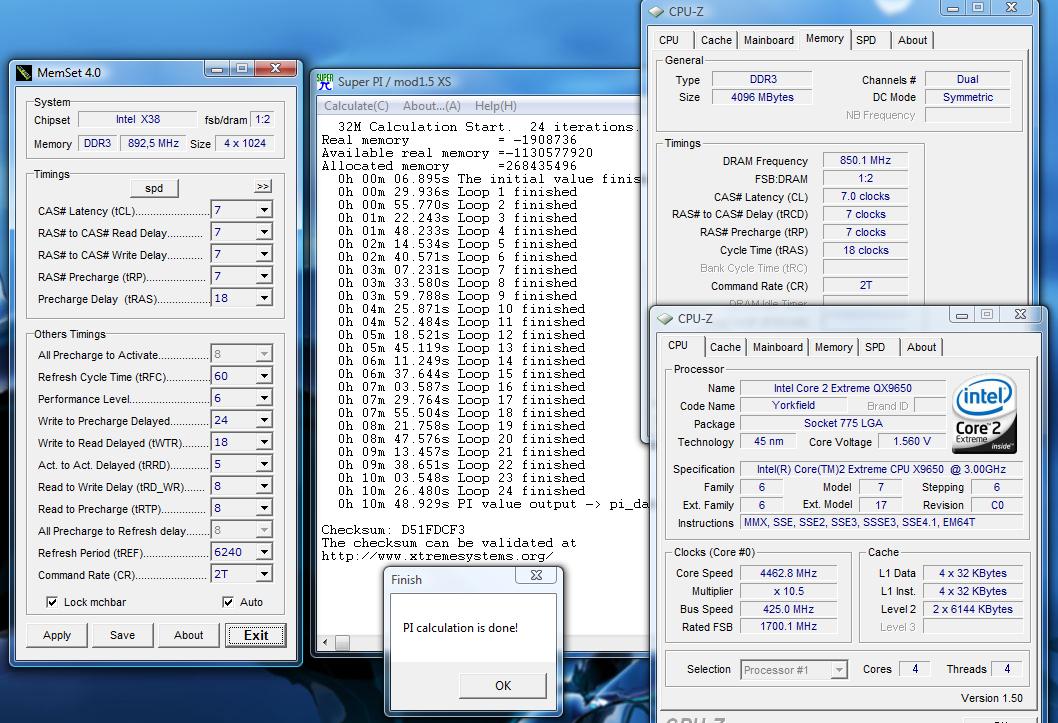Switch to Cache tab in upper CPU-Z

[x=716, y=40]
